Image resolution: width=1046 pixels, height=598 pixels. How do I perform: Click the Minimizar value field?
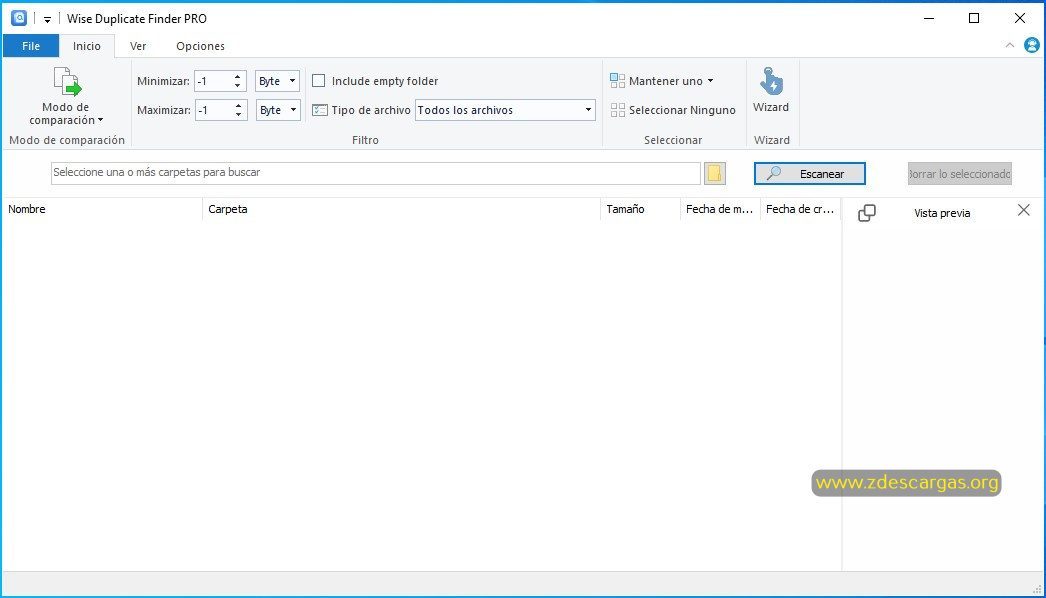point(213,81)
